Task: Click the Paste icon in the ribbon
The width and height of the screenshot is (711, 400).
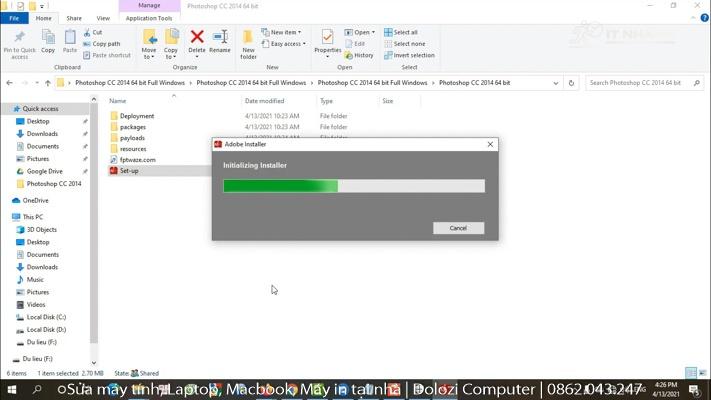Action: tap(70, 41)
